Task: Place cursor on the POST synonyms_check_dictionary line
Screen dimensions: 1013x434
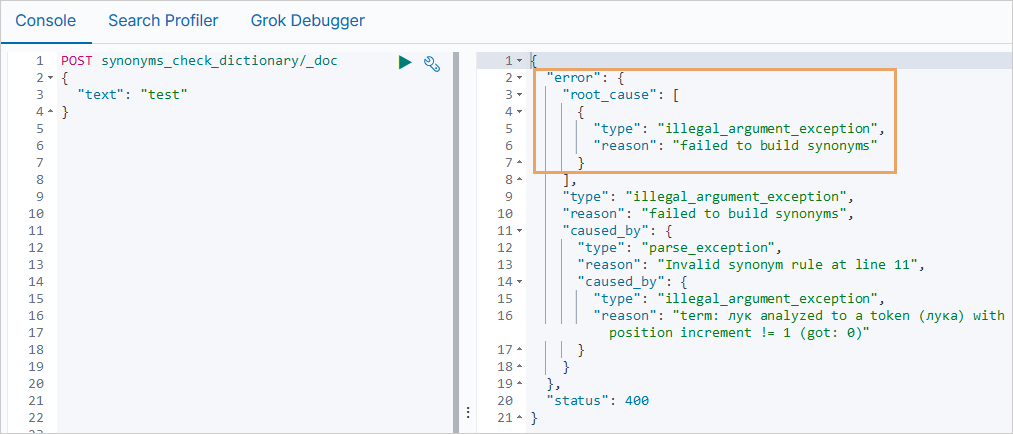Action: tap(200, 61)
